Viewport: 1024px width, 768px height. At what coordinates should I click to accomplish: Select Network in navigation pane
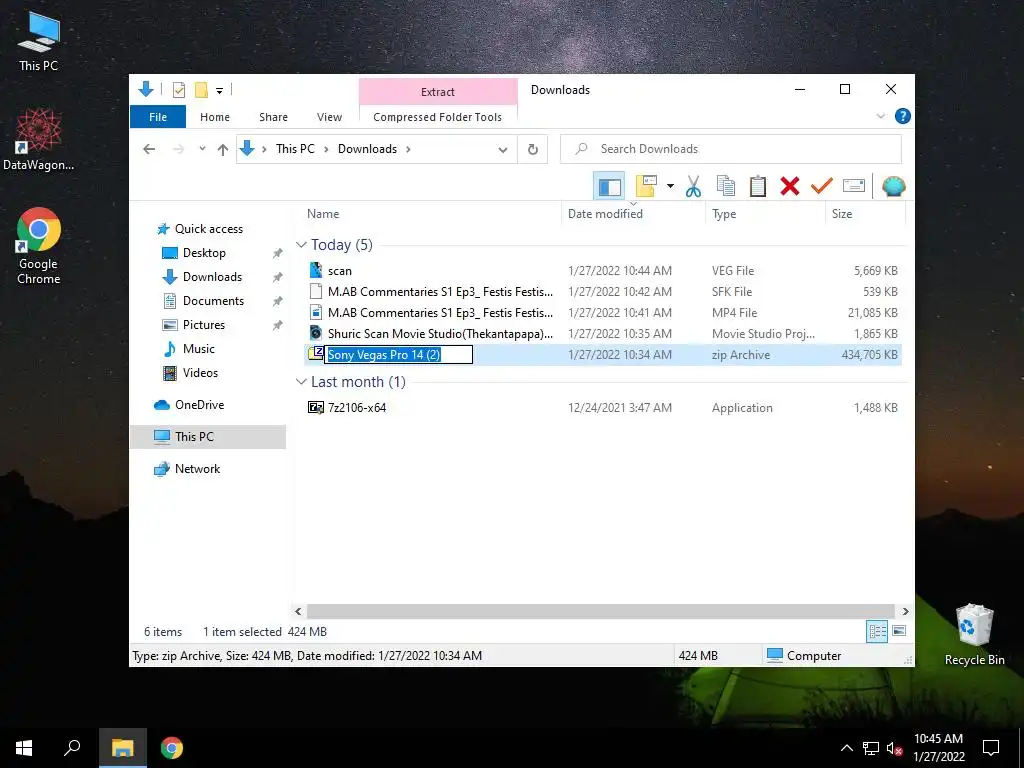(197, 469)
